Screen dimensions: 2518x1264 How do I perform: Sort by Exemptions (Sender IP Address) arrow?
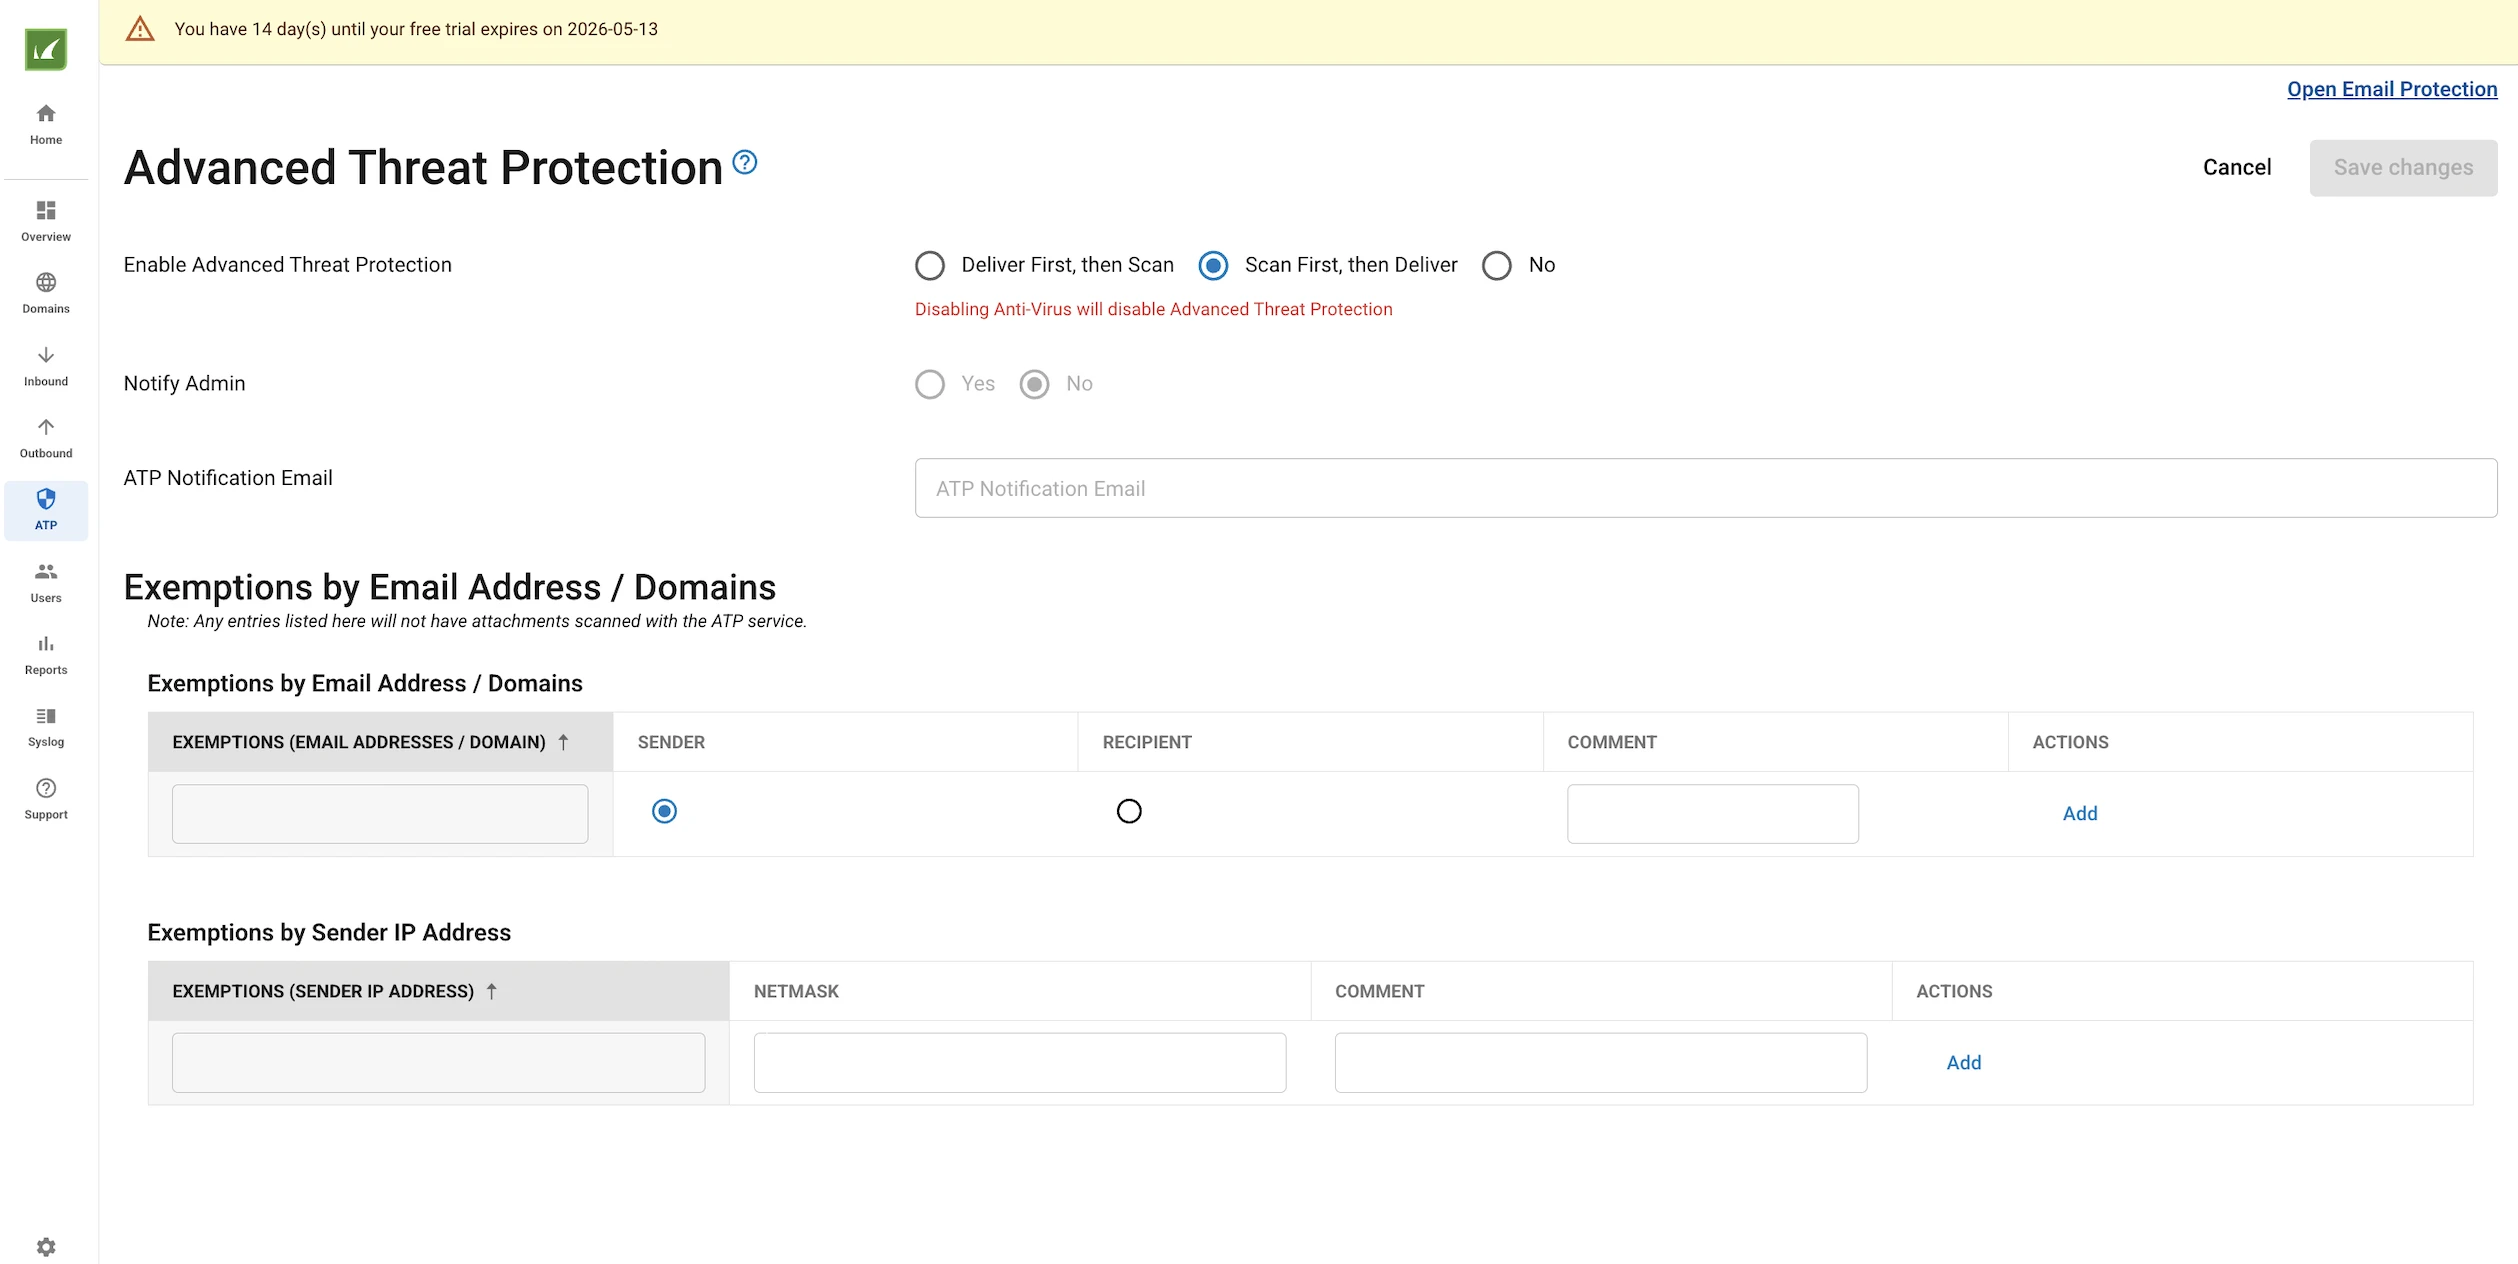click(491, 991)
